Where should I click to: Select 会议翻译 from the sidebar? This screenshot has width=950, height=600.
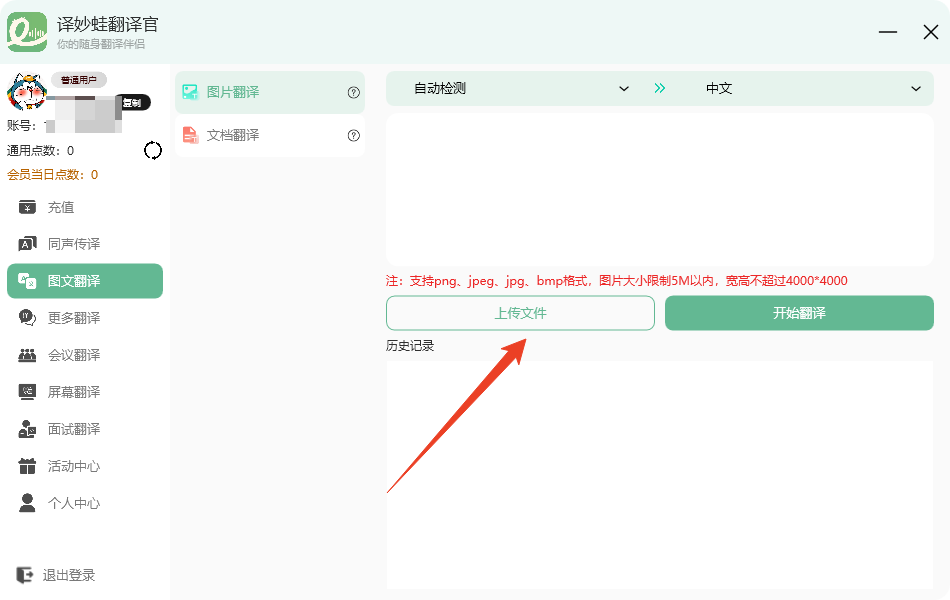tap(74, 355)
